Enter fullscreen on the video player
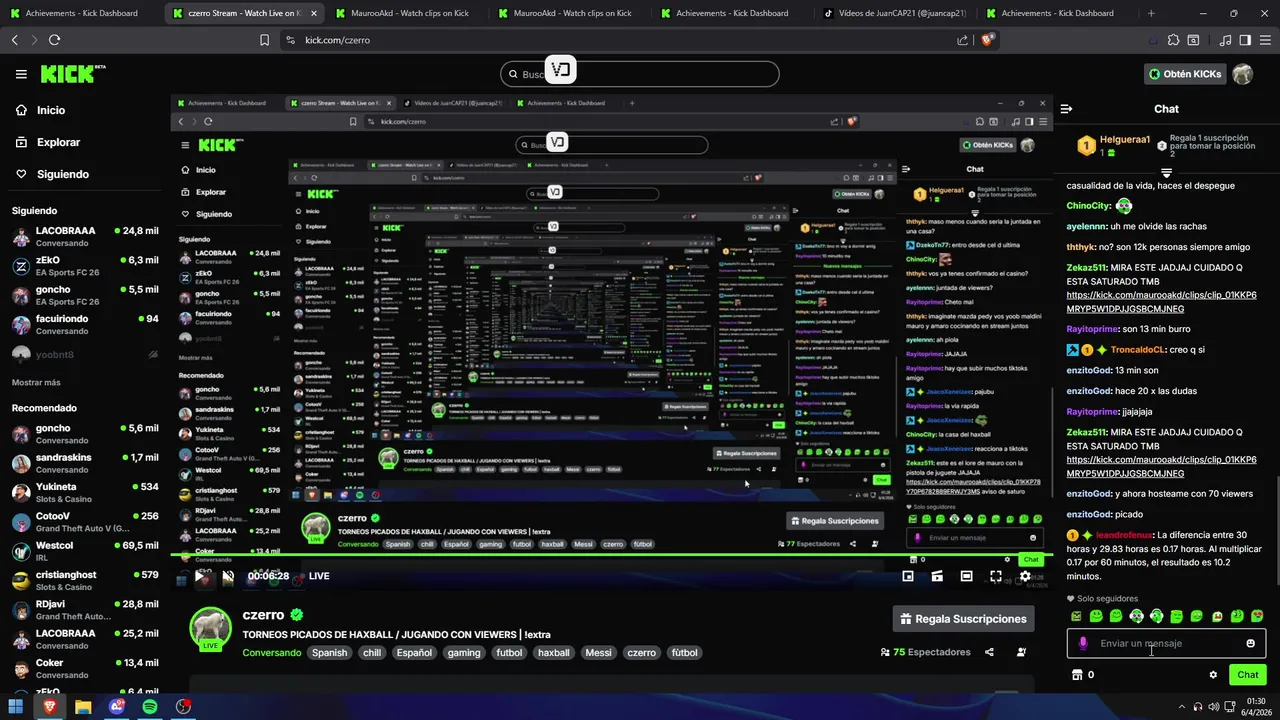Screen dimensions: 1280x720 tap(996, 576)
